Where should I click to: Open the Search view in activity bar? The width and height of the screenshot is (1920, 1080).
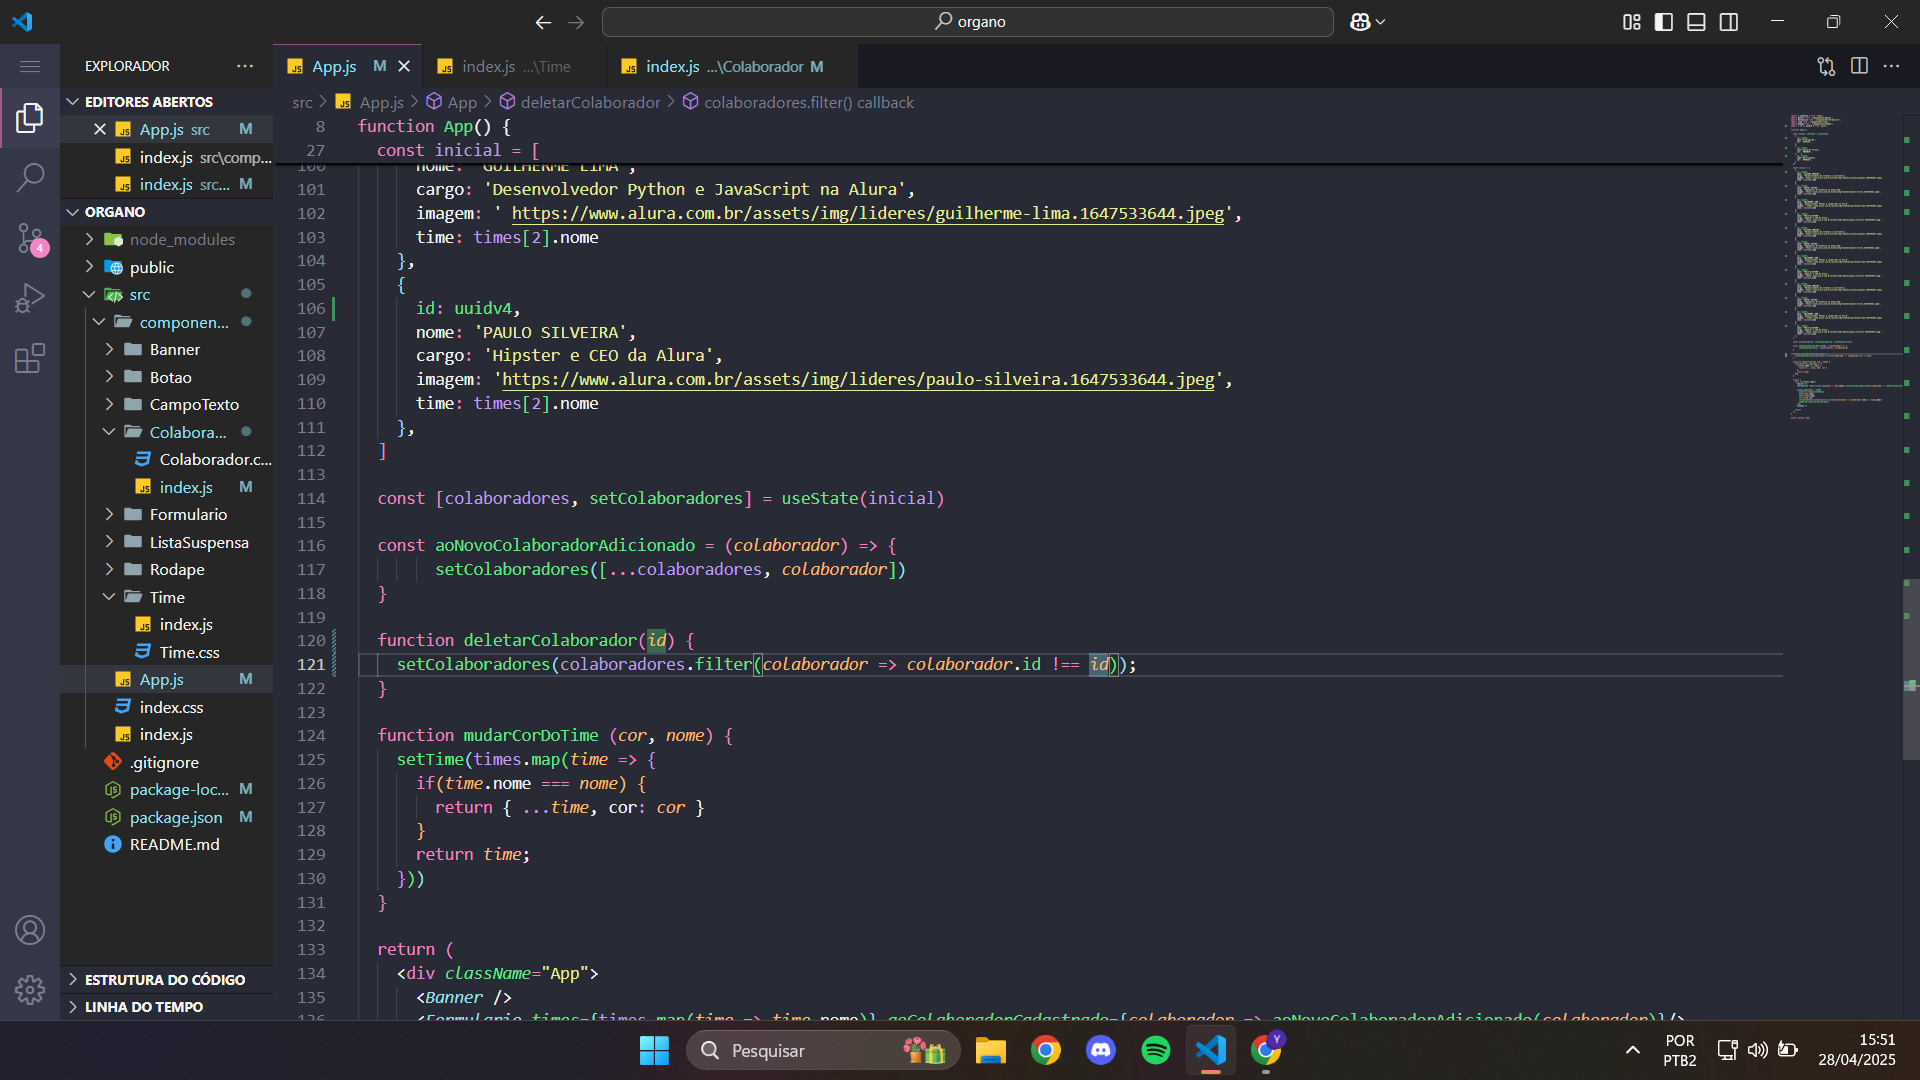pyautogui.click(x=30, y=178)
